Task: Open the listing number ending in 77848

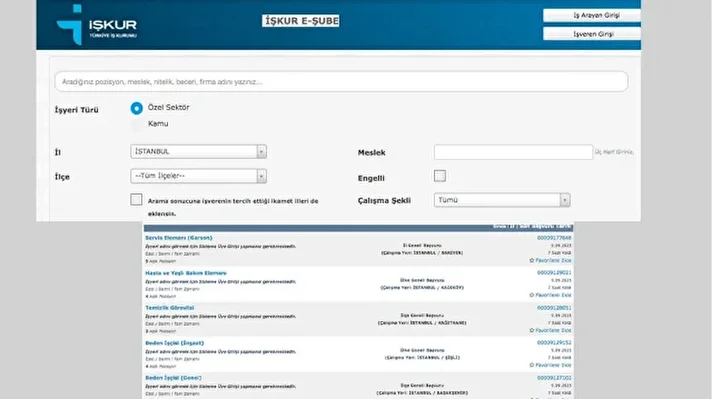Action: [x=554, y=238]
